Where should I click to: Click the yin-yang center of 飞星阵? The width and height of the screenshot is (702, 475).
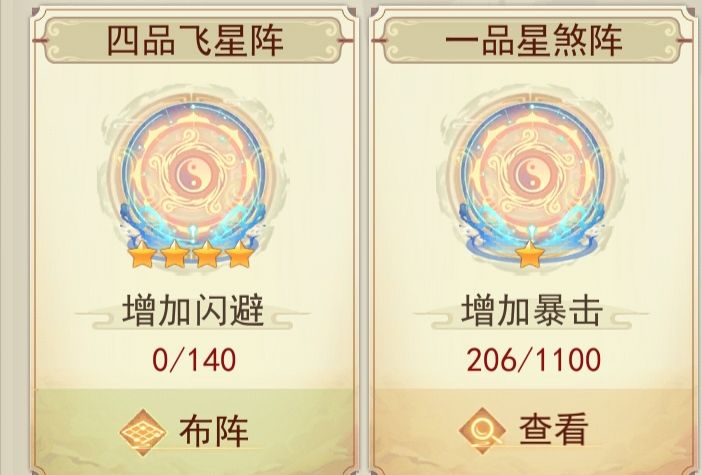193,175
